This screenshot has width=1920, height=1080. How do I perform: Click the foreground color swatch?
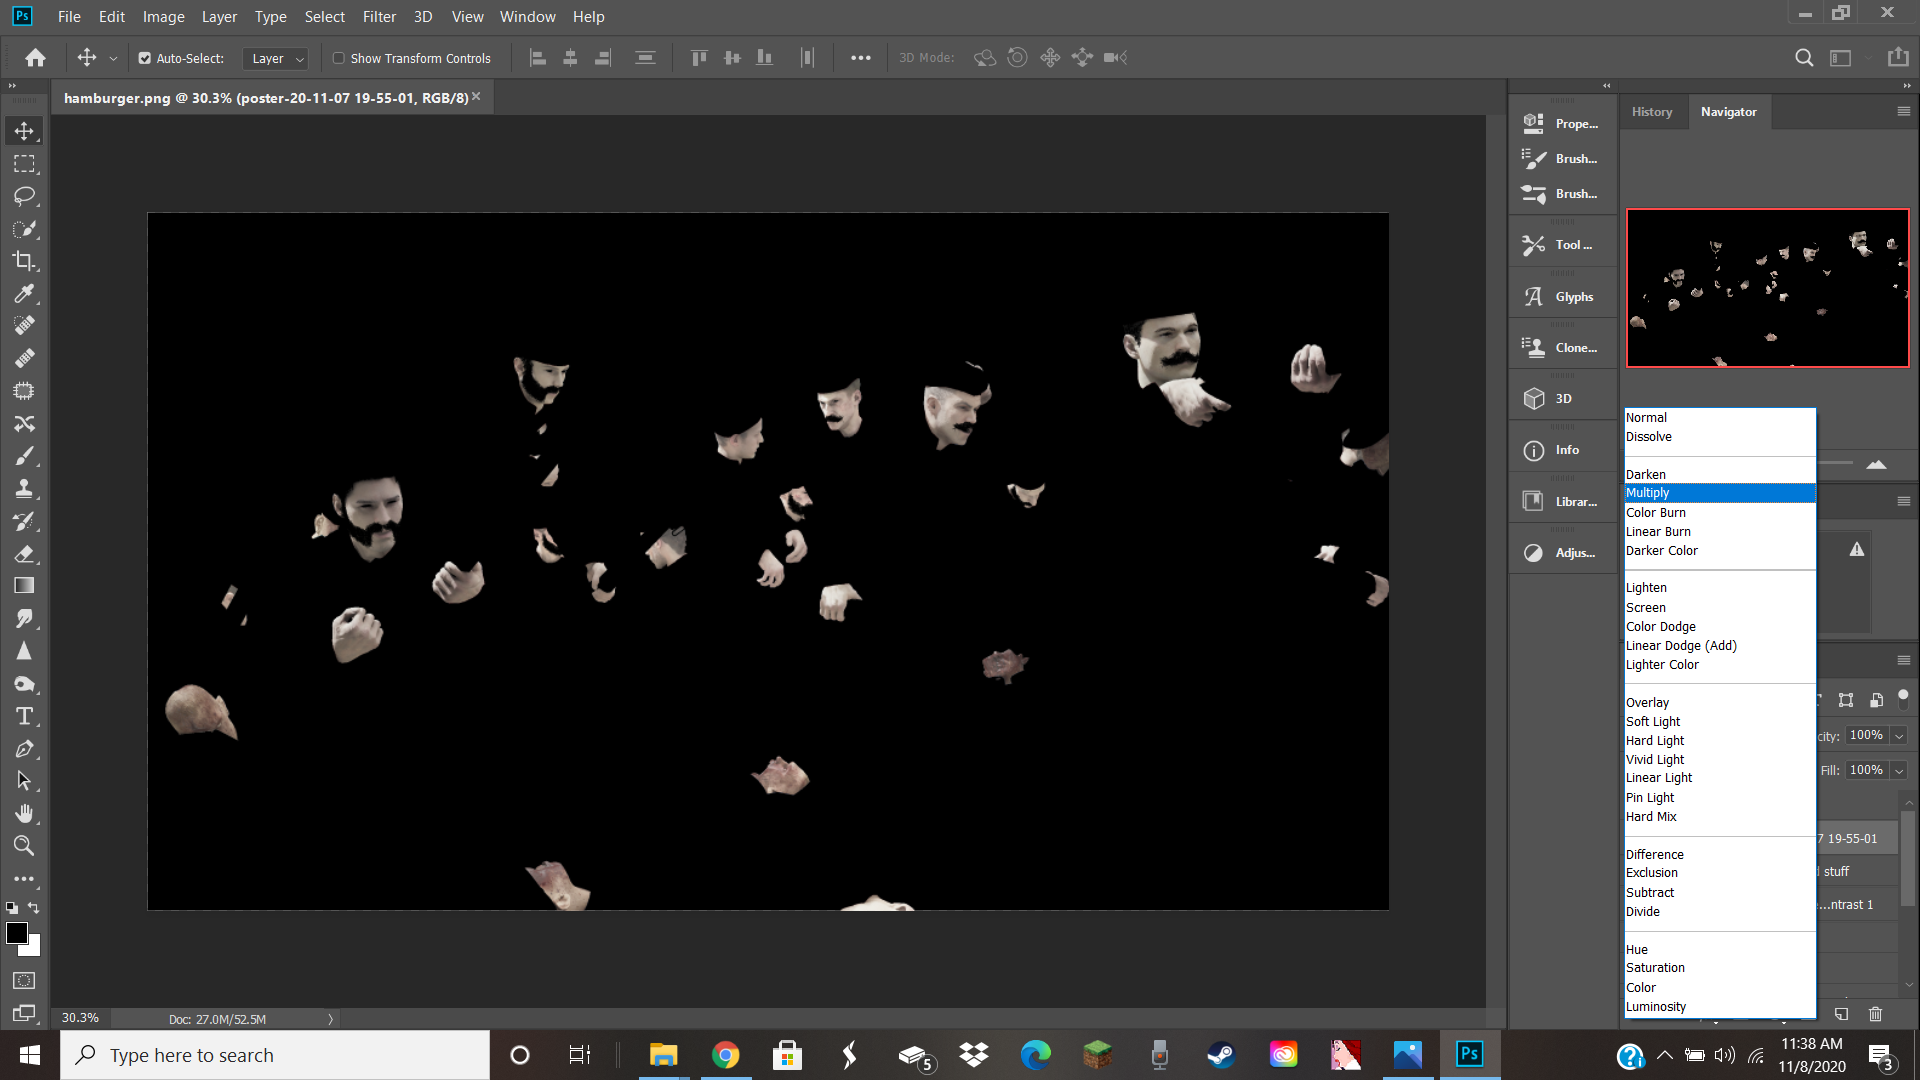(16, 933)
